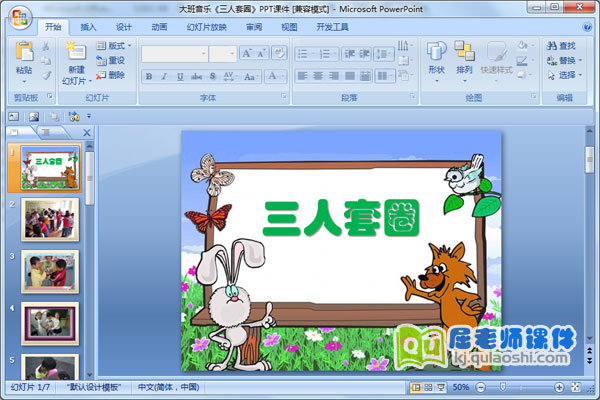Click the Replace button
600x400 pixels.
(x=564, y=60)
